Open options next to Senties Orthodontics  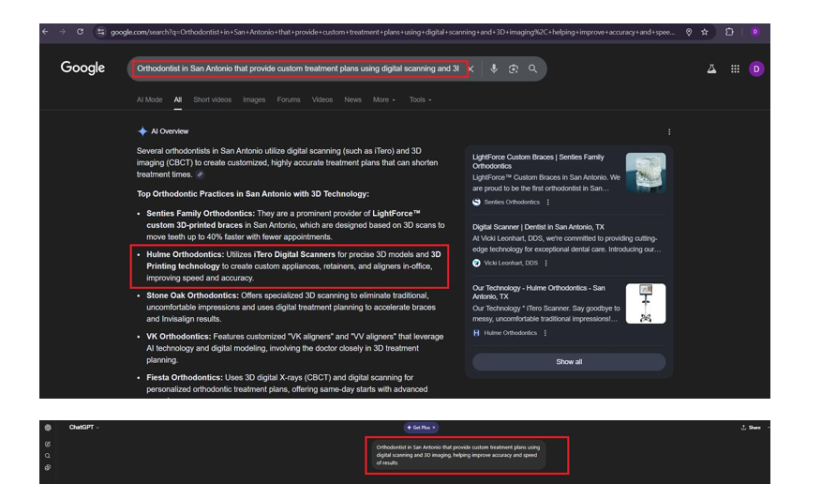(x=548, y=202)
